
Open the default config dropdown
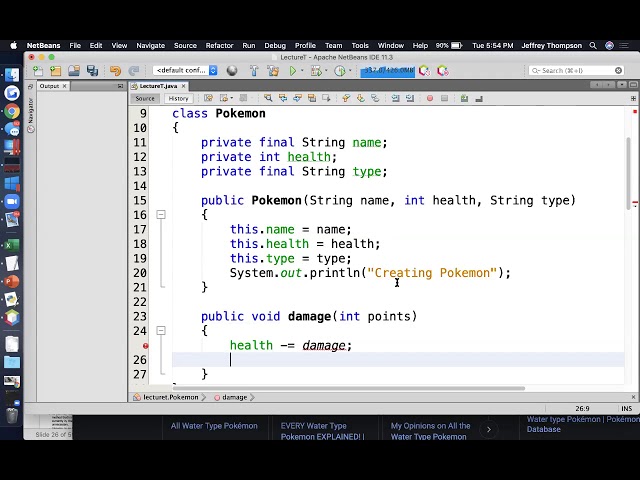[x=185, y=71]
